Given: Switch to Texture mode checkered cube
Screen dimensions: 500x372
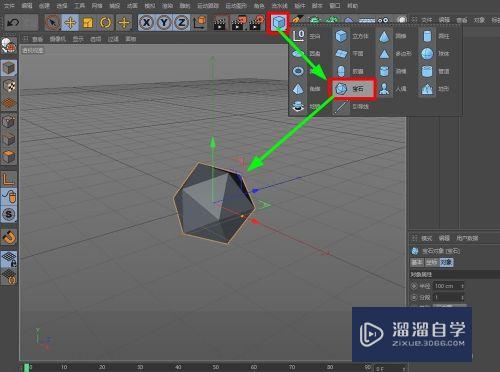Looking at the screenshot, I should (9, 86).
